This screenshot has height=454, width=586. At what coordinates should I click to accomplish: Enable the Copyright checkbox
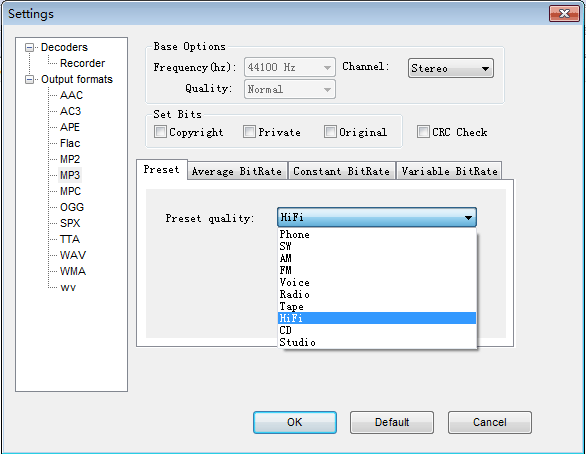point(160,132)
